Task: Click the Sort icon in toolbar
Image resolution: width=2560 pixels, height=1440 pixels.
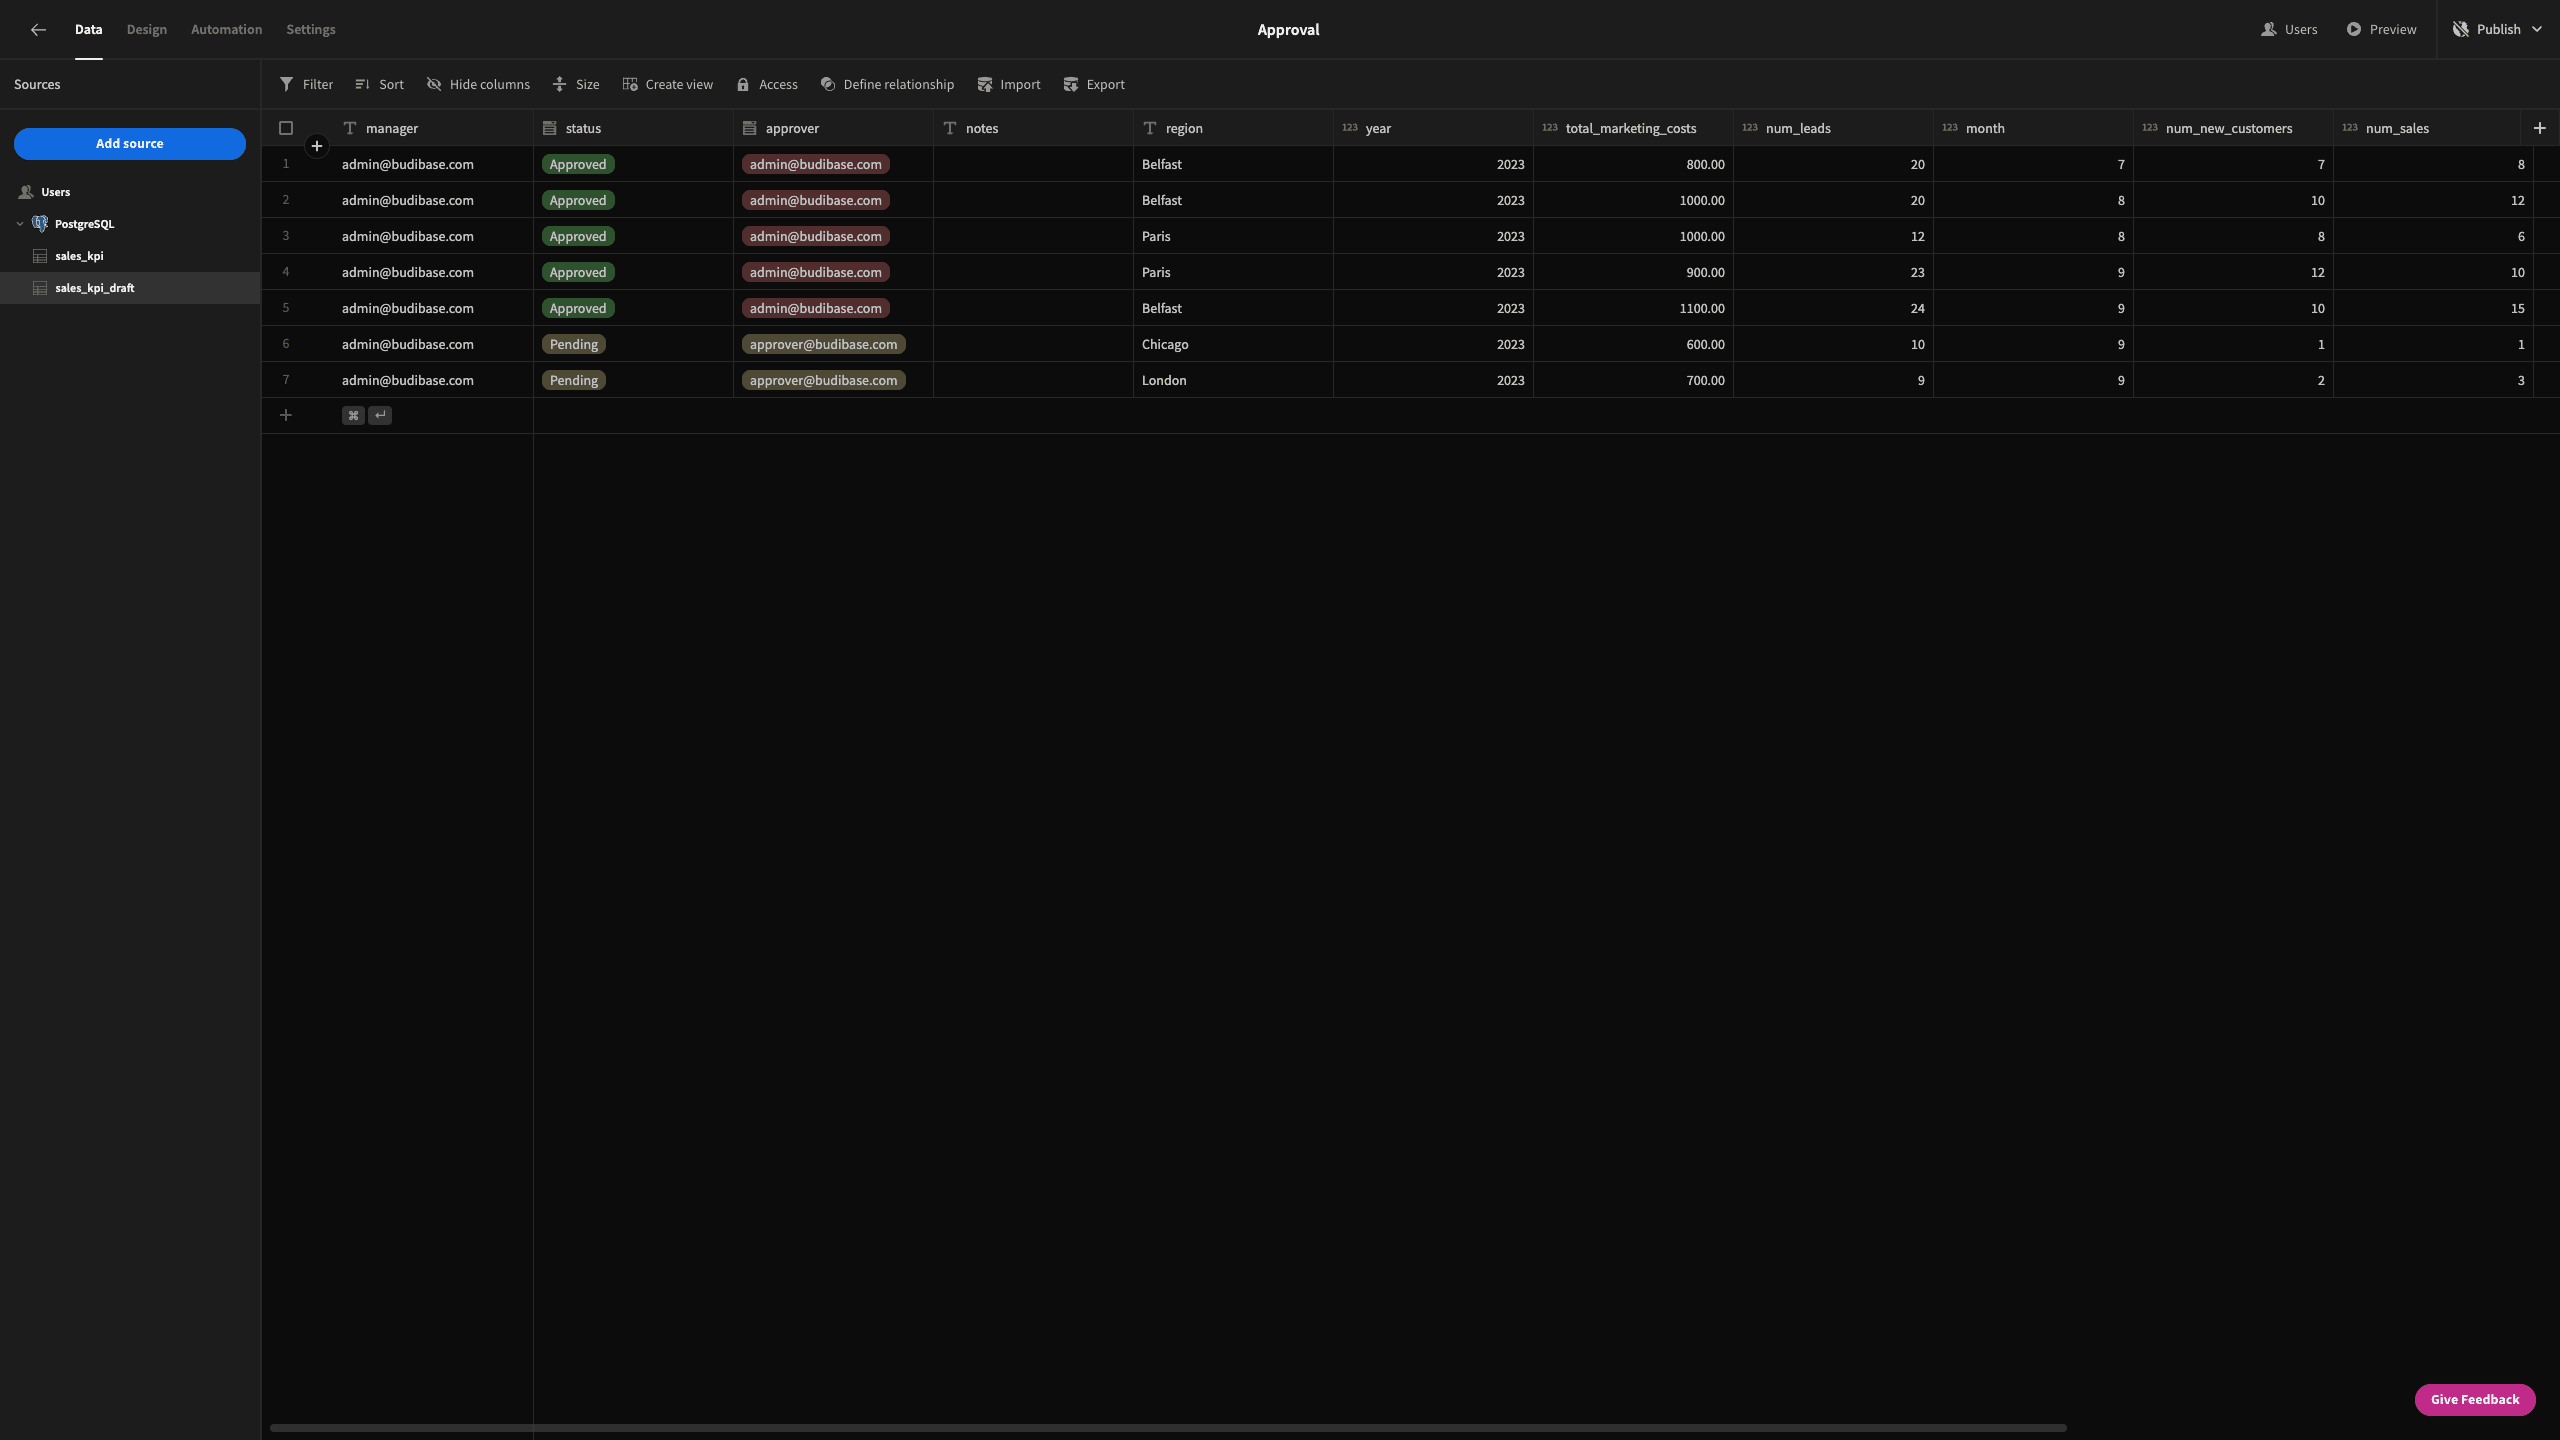Action: [362, 84]
